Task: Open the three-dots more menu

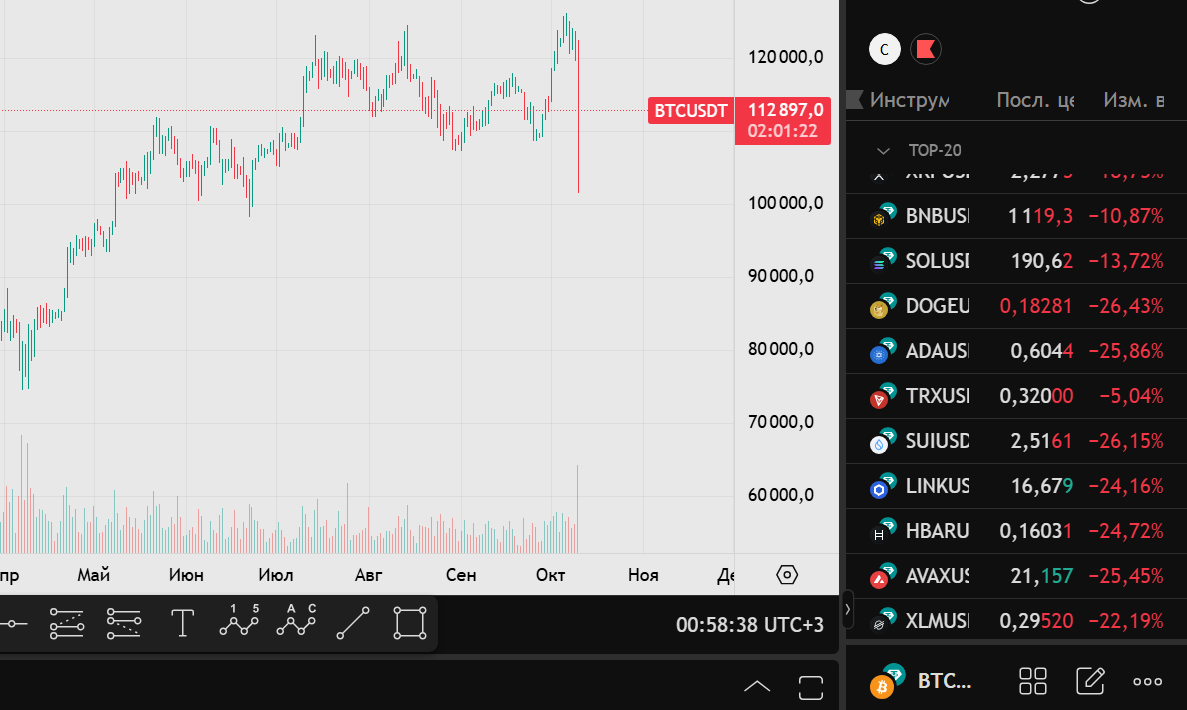Action: (x=1147, y=681)
